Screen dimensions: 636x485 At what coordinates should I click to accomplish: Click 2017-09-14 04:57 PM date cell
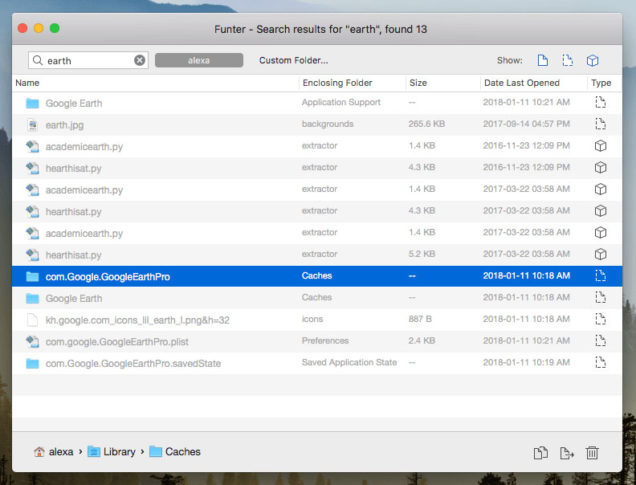click(526, 124)
